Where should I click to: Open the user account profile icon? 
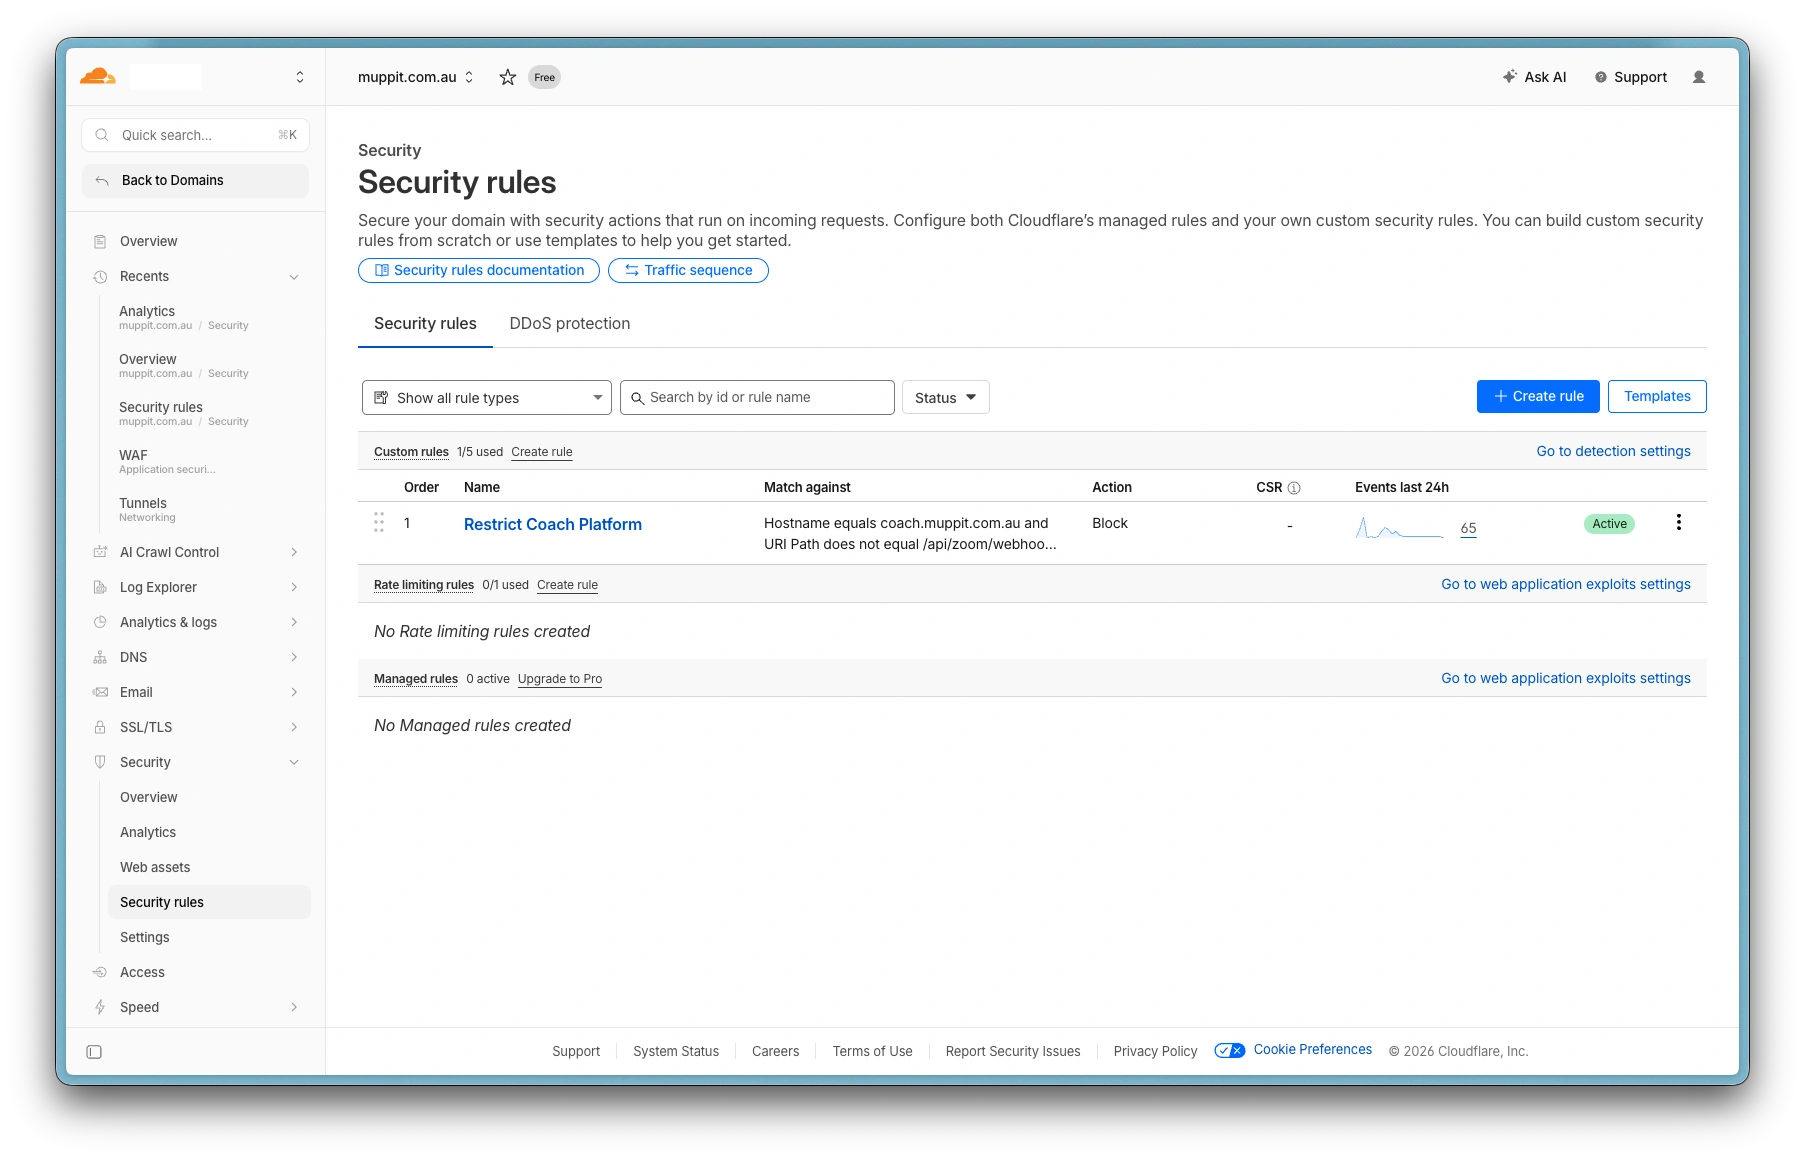[1698, 77]
